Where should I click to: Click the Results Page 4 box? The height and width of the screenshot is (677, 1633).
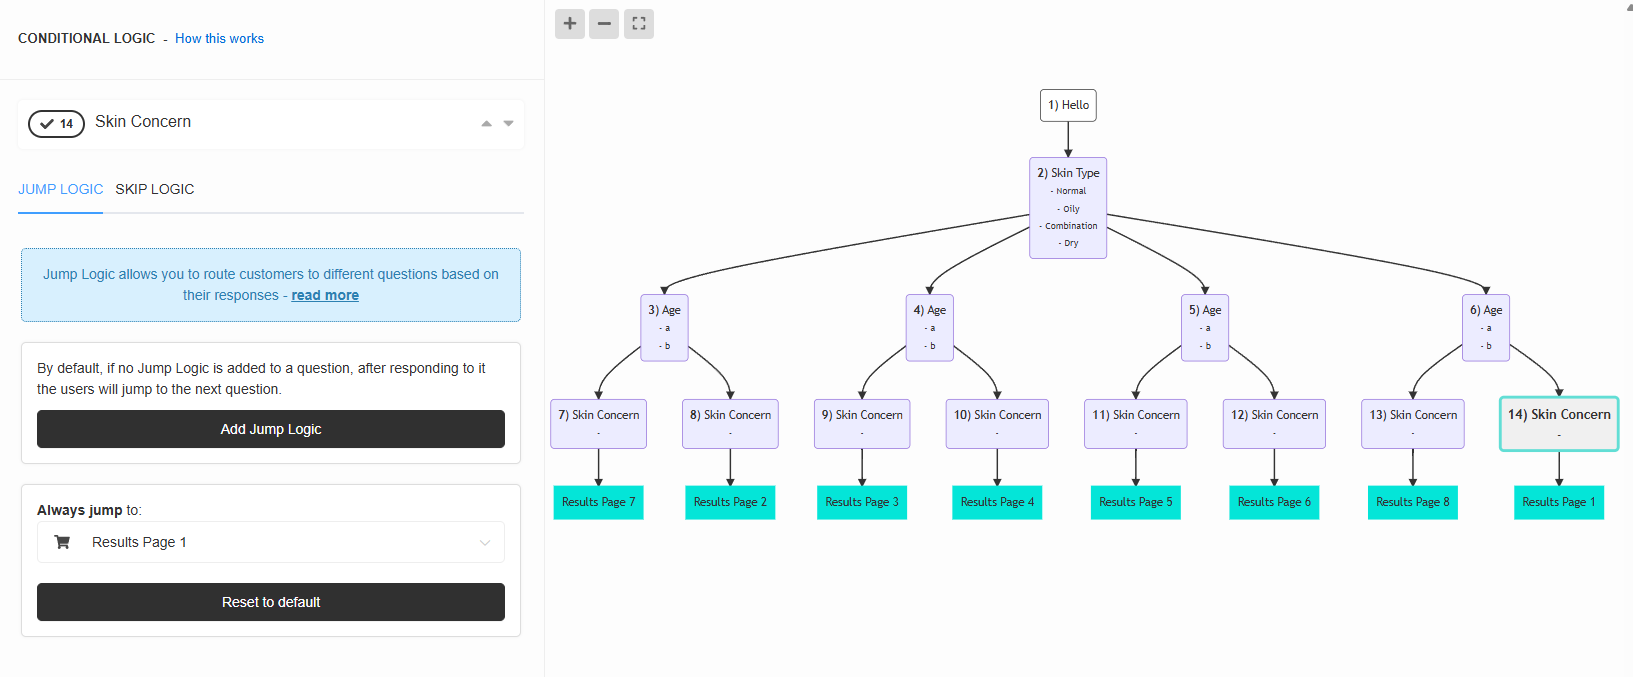tap(997, 502)
